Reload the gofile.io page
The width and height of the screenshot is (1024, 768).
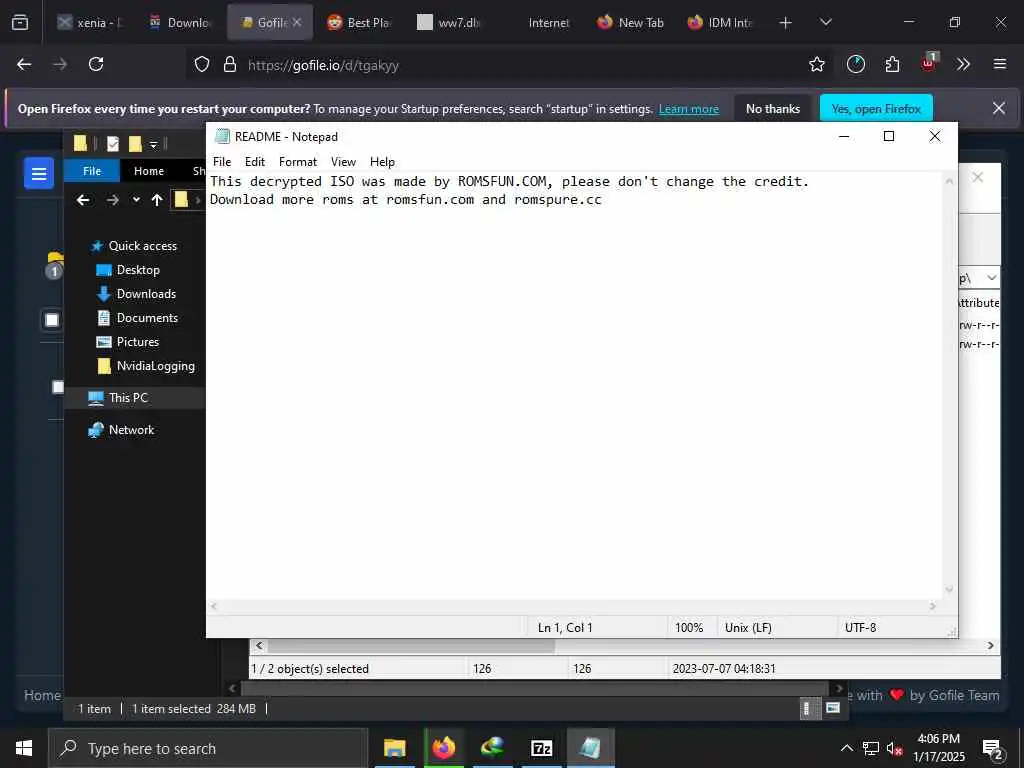pos(96,64)
